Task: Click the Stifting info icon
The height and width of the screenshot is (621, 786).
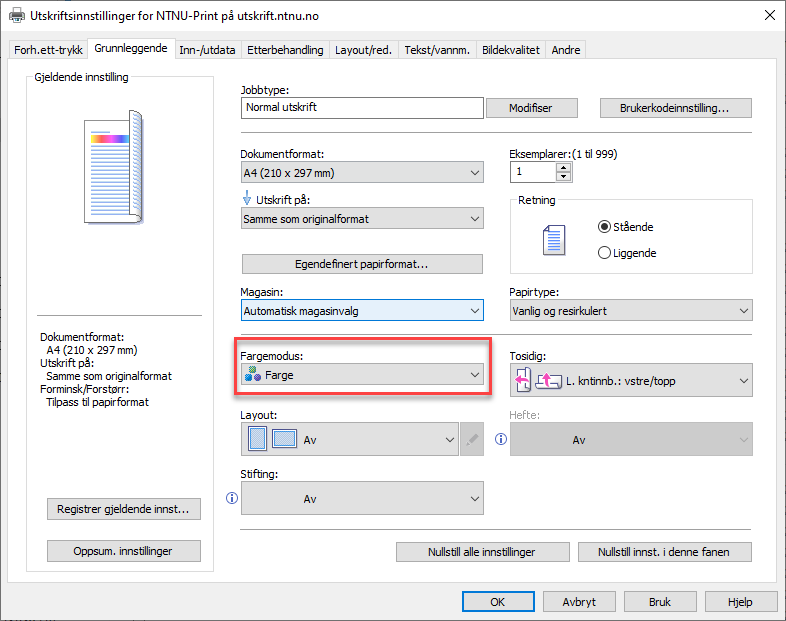Action: pos(231,498)
